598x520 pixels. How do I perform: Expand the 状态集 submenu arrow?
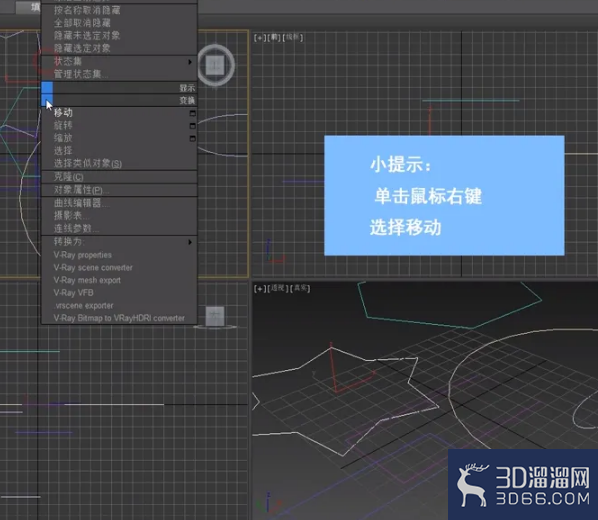tap(190, 62)
